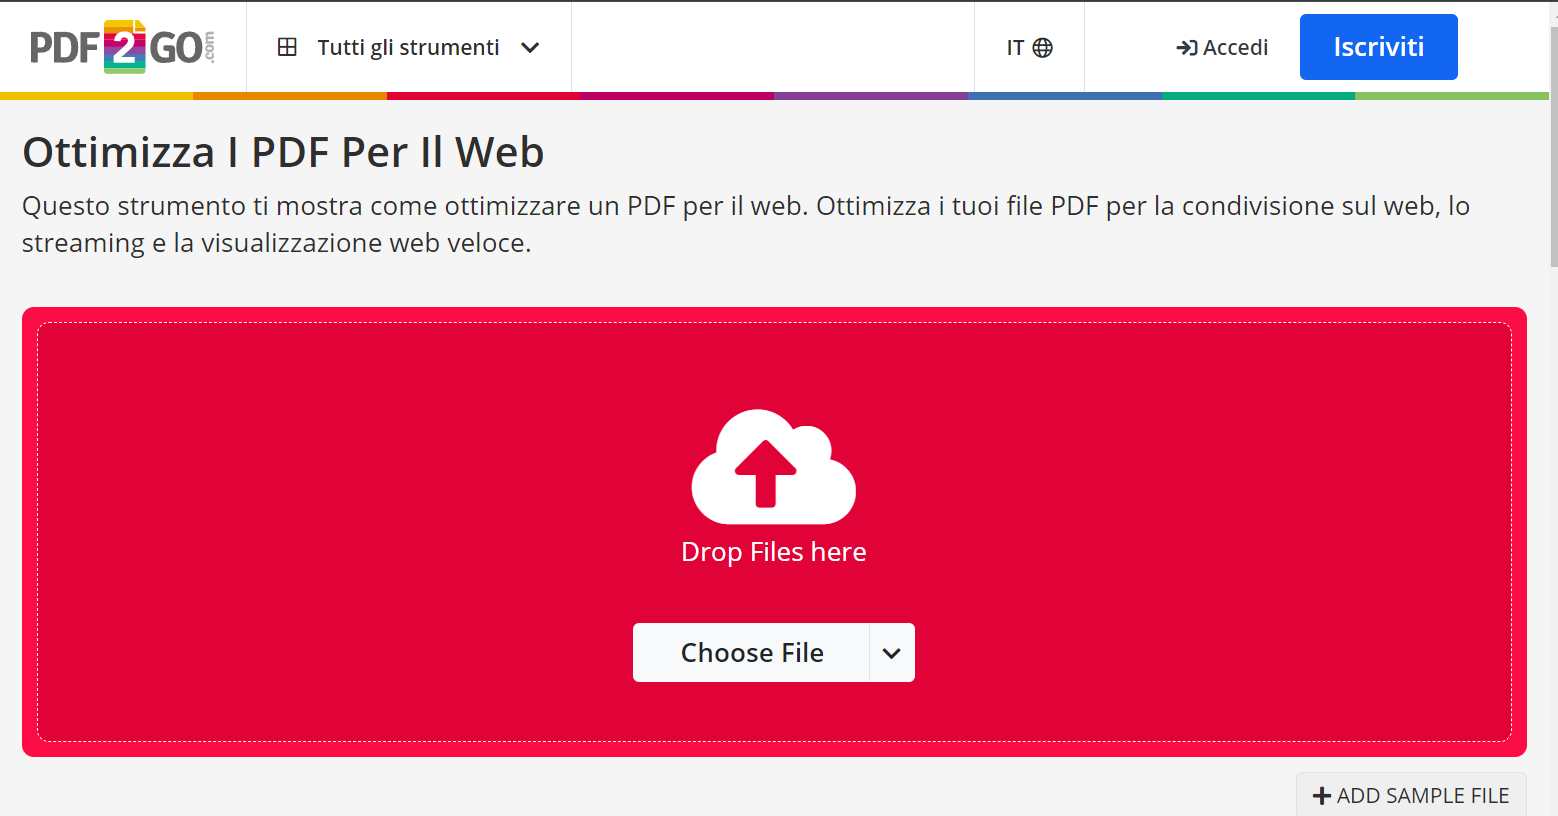The image size is (1558, 816).
Task: Click the Drop Files here label
Action: click(x=773, y=551)
